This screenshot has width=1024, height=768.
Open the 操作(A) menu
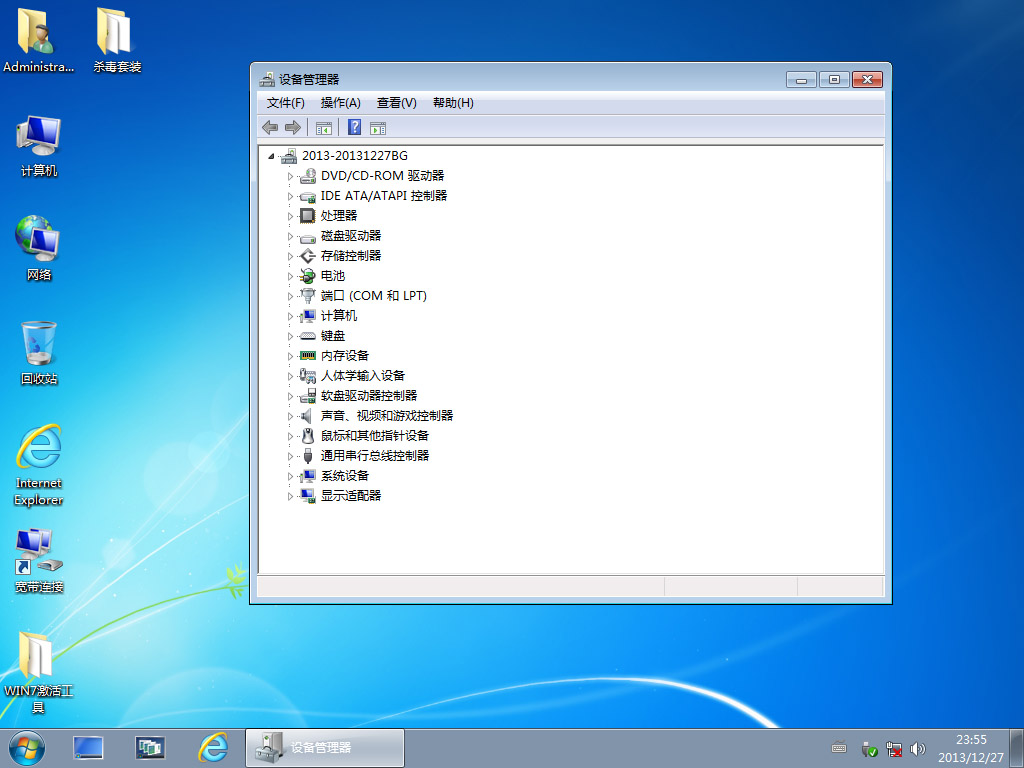pos(340,103)
